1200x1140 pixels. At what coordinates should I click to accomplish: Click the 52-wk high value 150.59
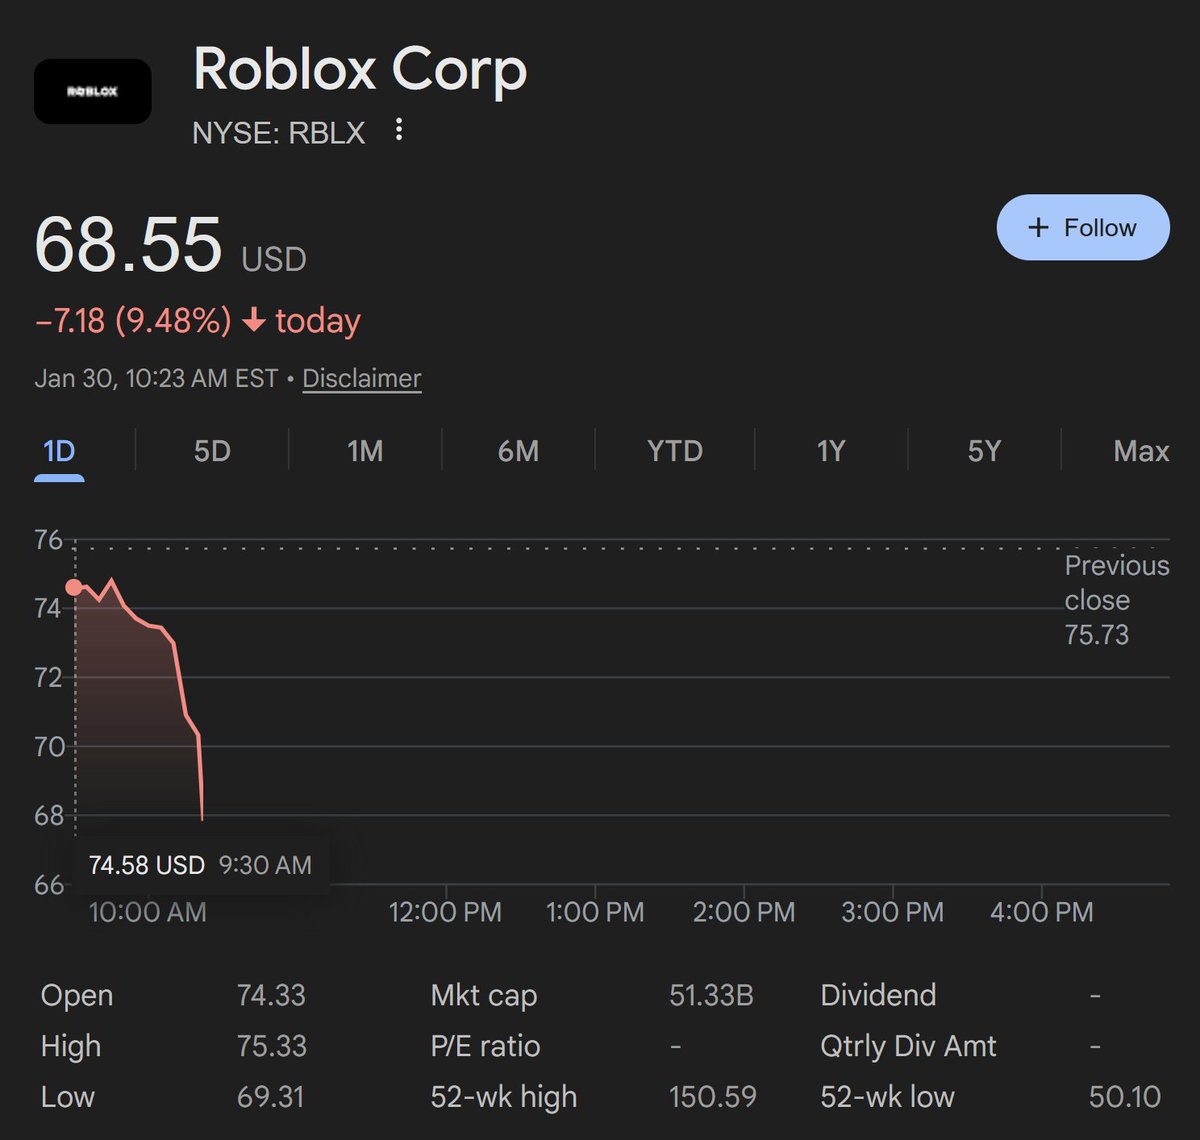click(x=713, y=1096)
